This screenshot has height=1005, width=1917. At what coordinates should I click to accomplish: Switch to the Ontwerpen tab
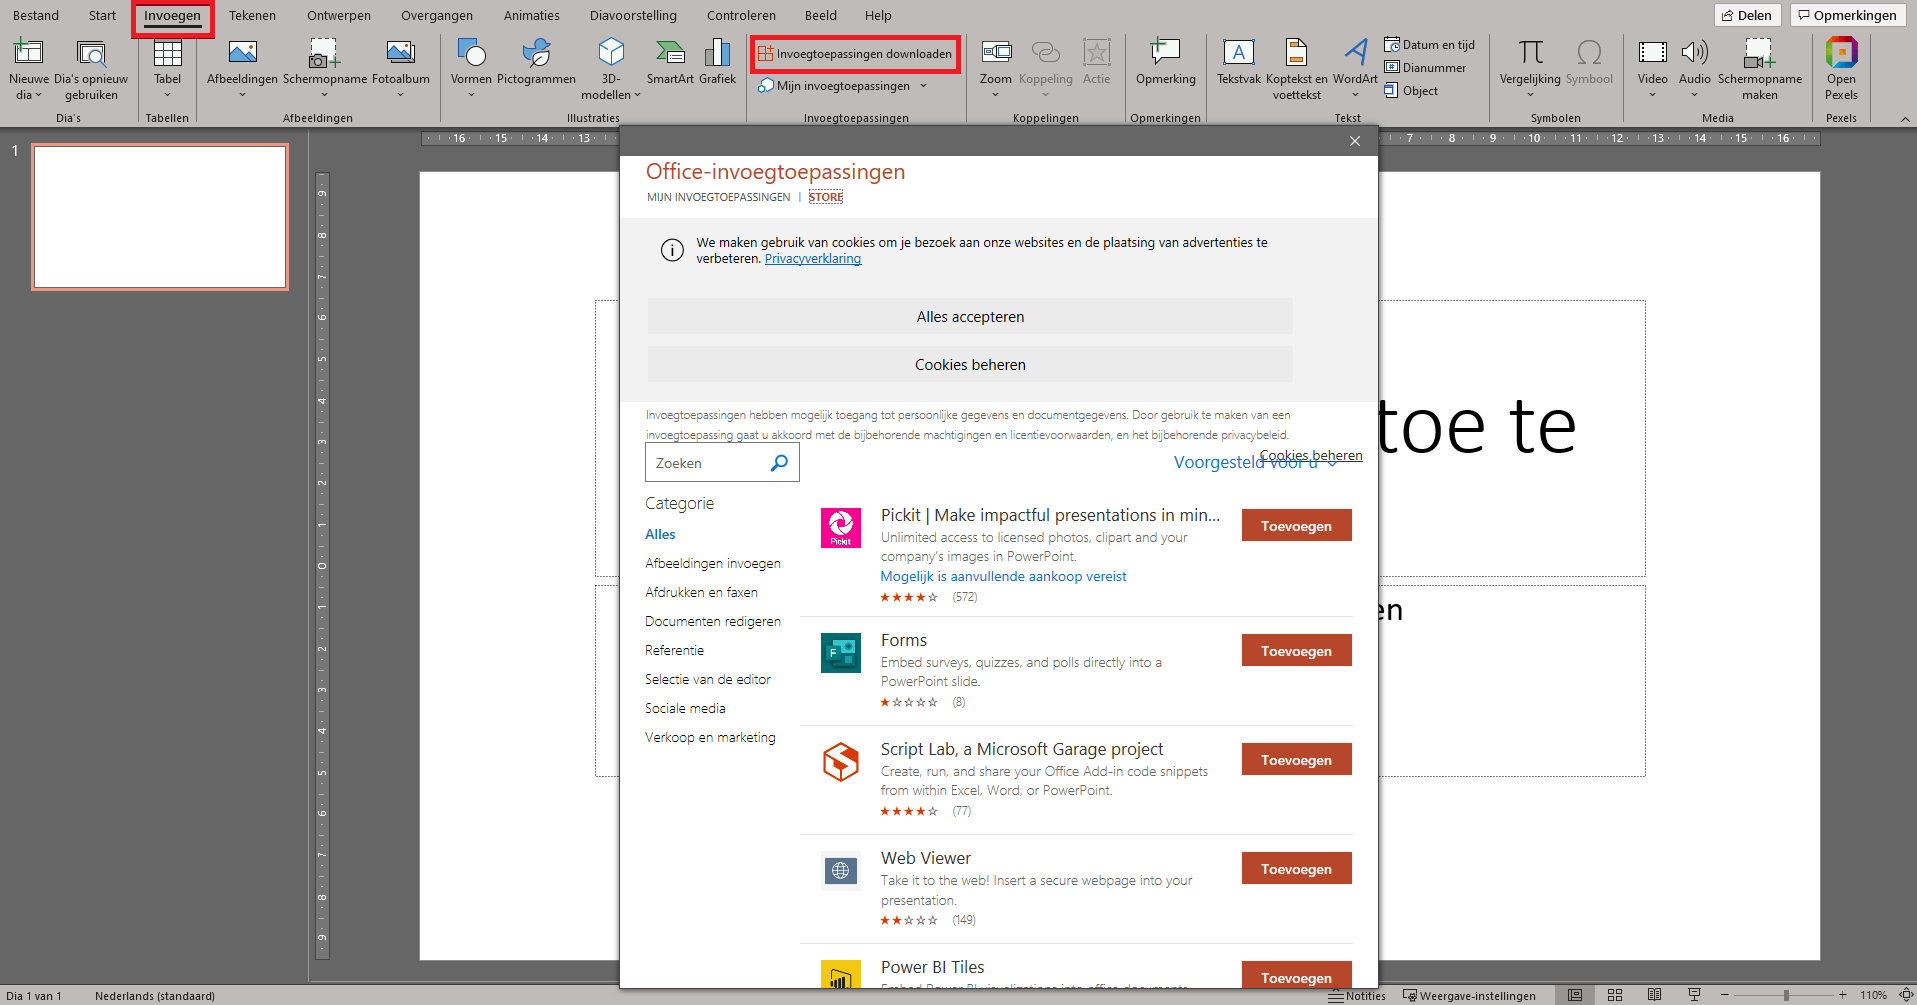[x=339, y=15]
